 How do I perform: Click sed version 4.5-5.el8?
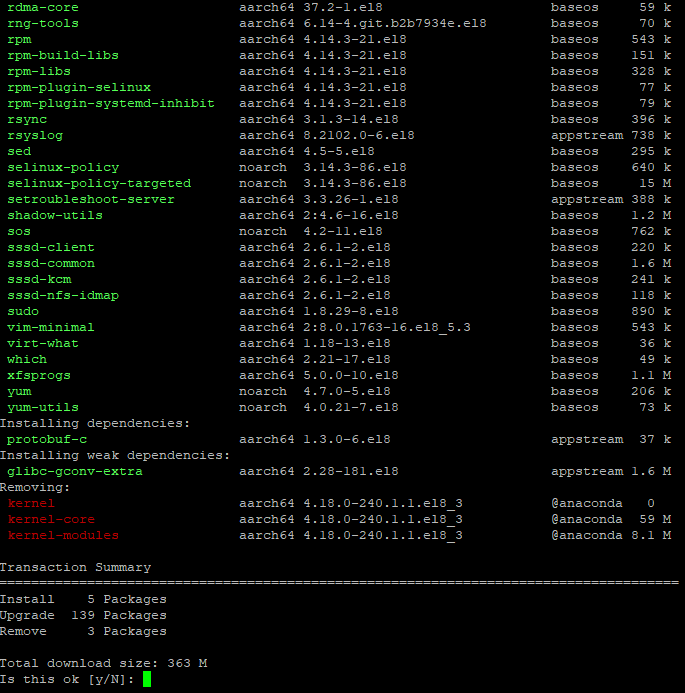click(339, 151)
